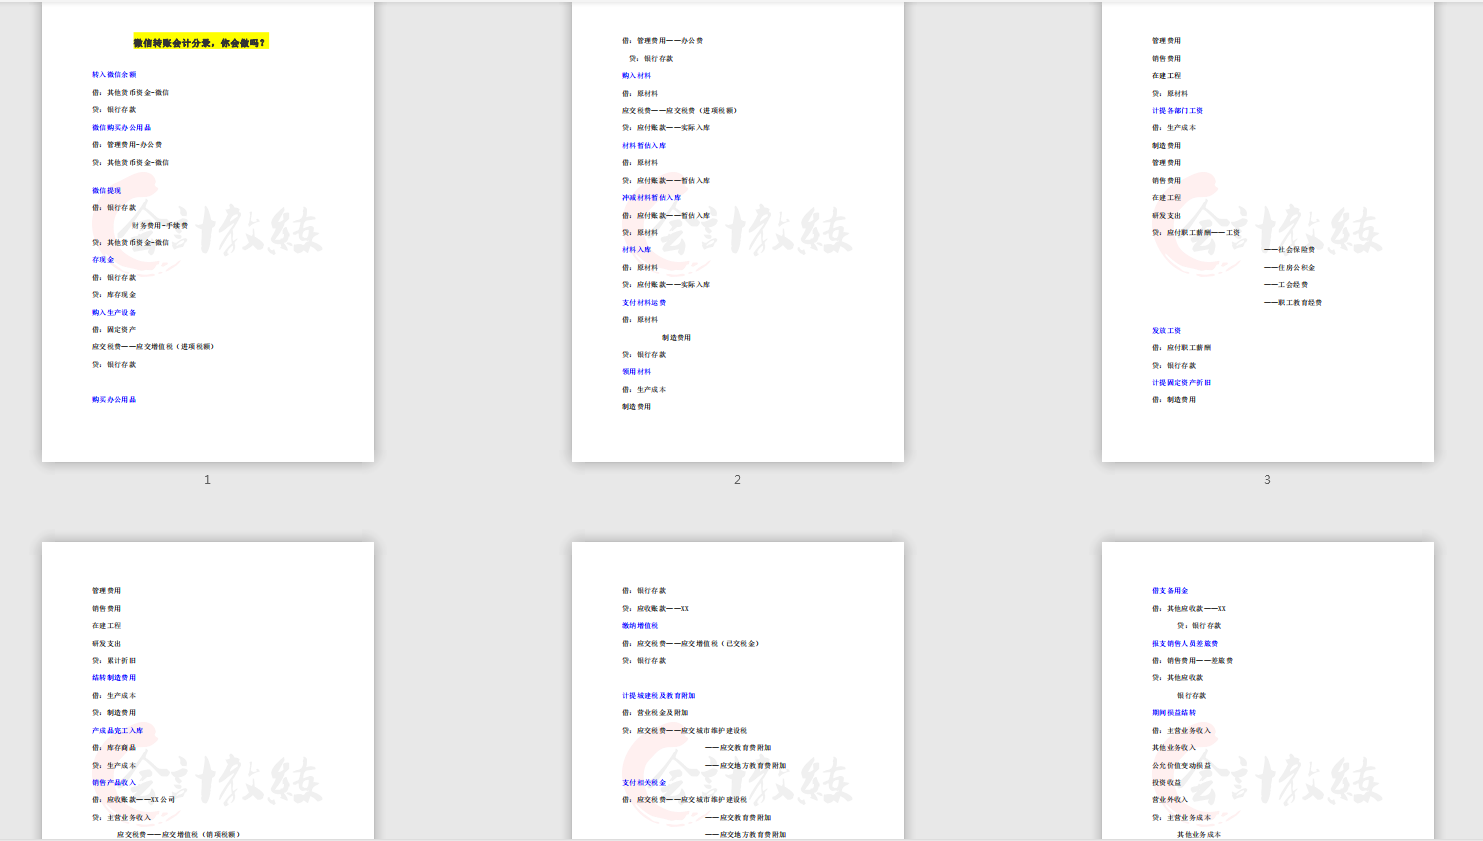This screenshot has width=1483, height=841.
Task: Click the line 借：应收账款——XX公司
Action: (134, 800)
